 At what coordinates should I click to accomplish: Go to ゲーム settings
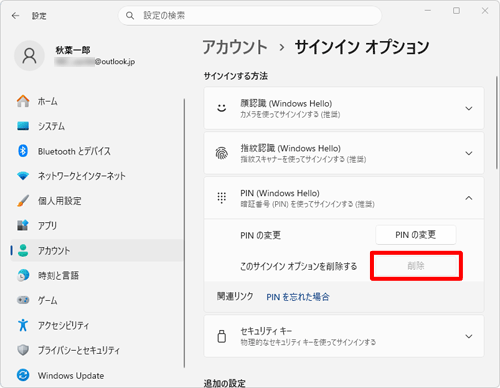point(97,300)
